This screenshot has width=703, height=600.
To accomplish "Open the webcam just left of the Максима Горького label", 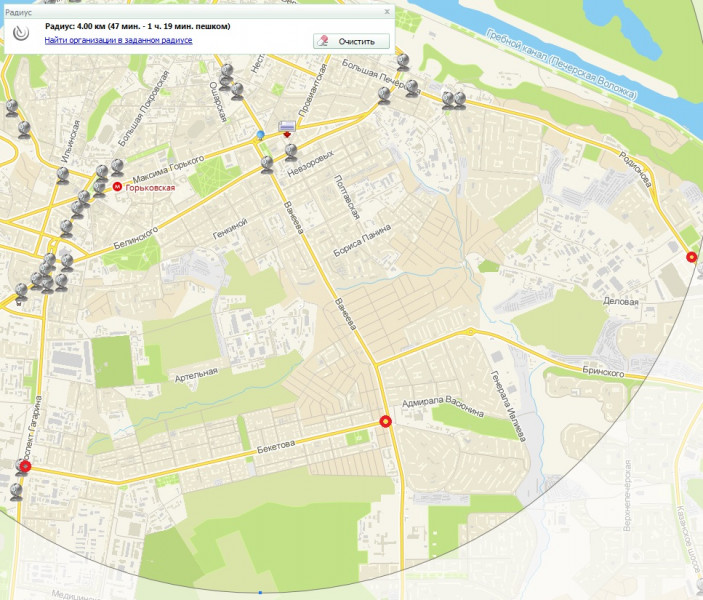I will (x=117, y=167).
